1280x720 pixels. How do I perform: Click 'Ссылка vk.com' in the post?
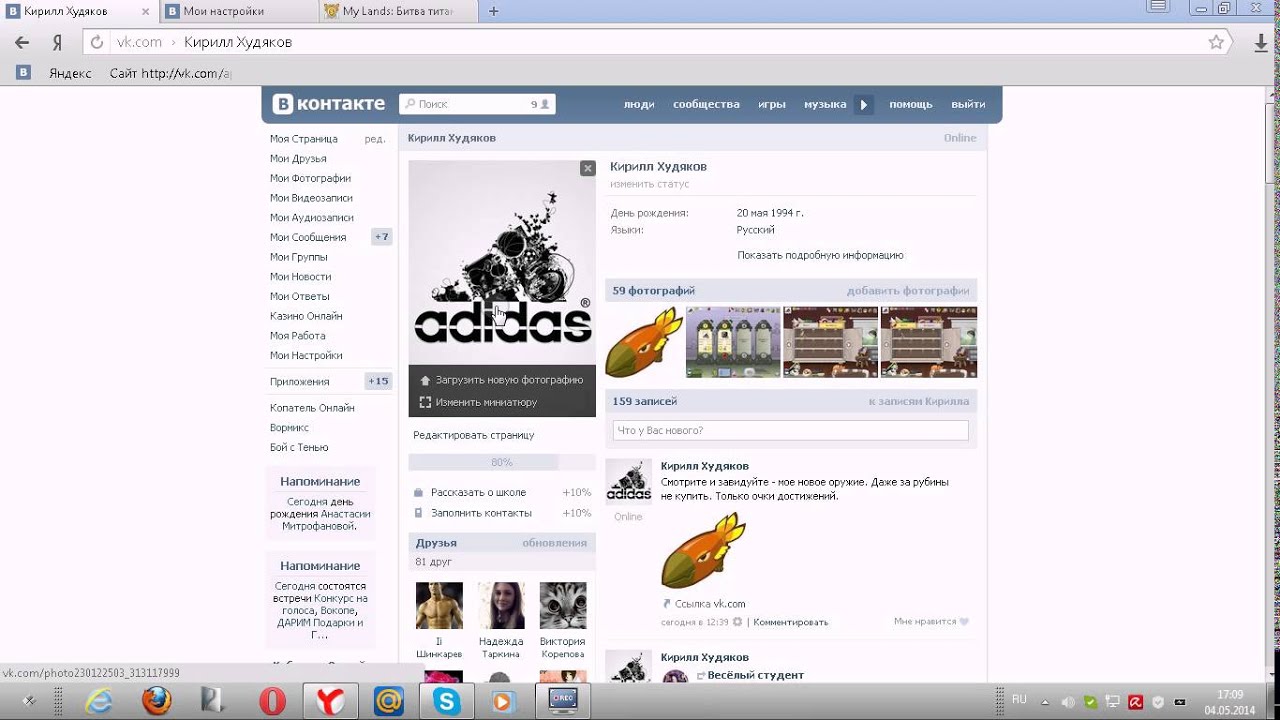point(709,603)
